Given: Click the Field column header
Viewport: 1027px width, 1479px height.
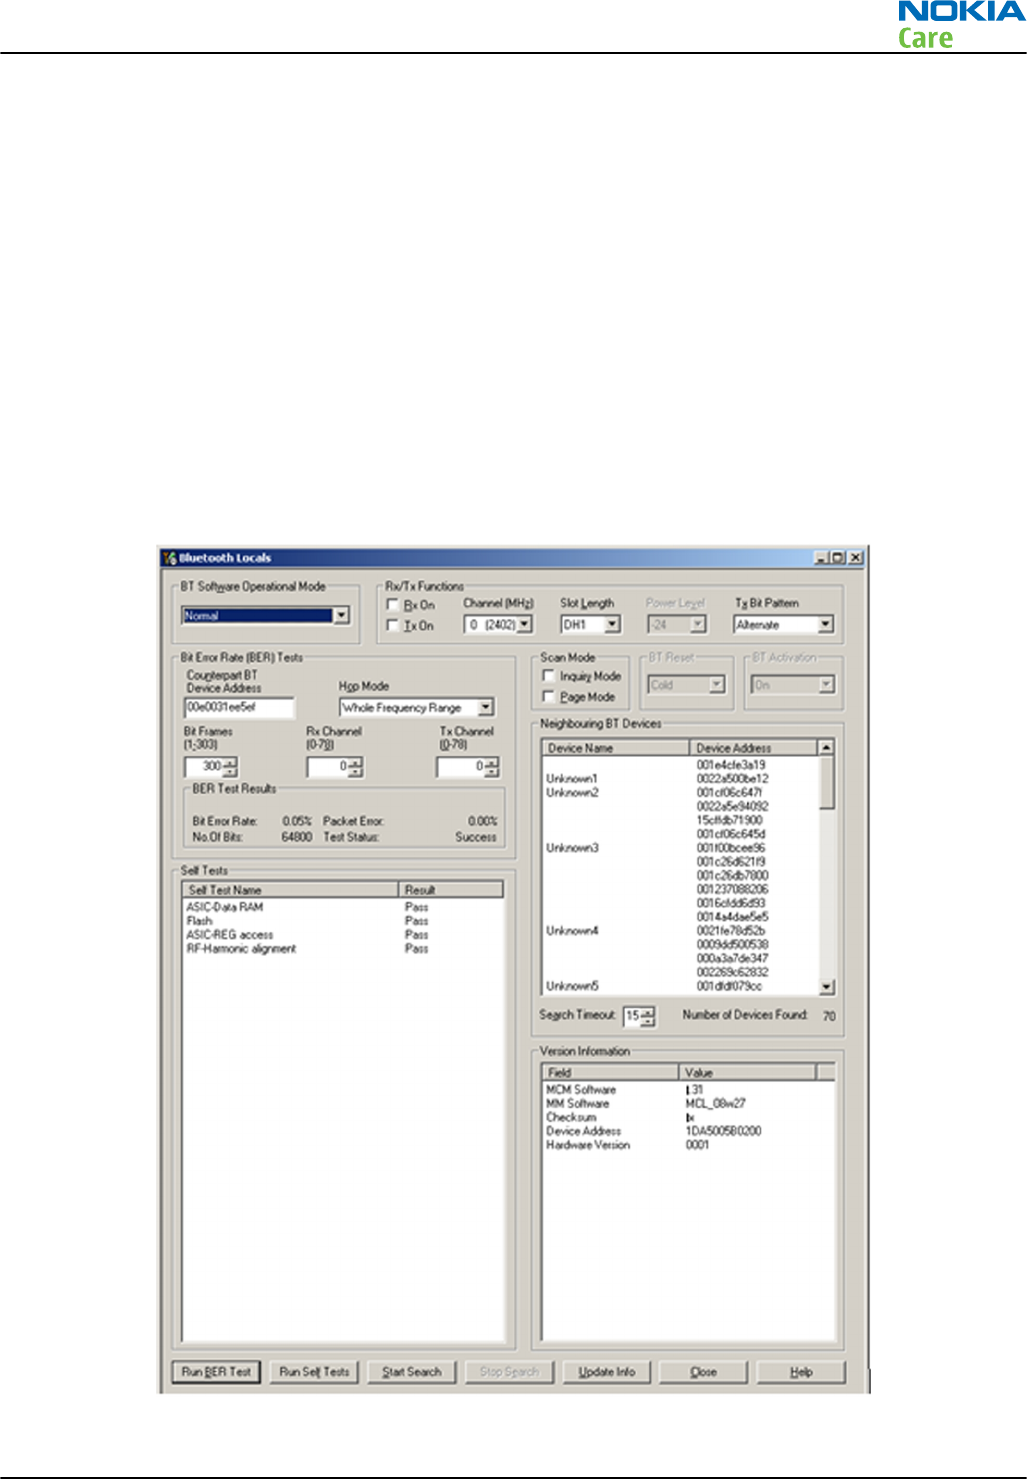Looking at the screenshot, I should click(610, 1072).
